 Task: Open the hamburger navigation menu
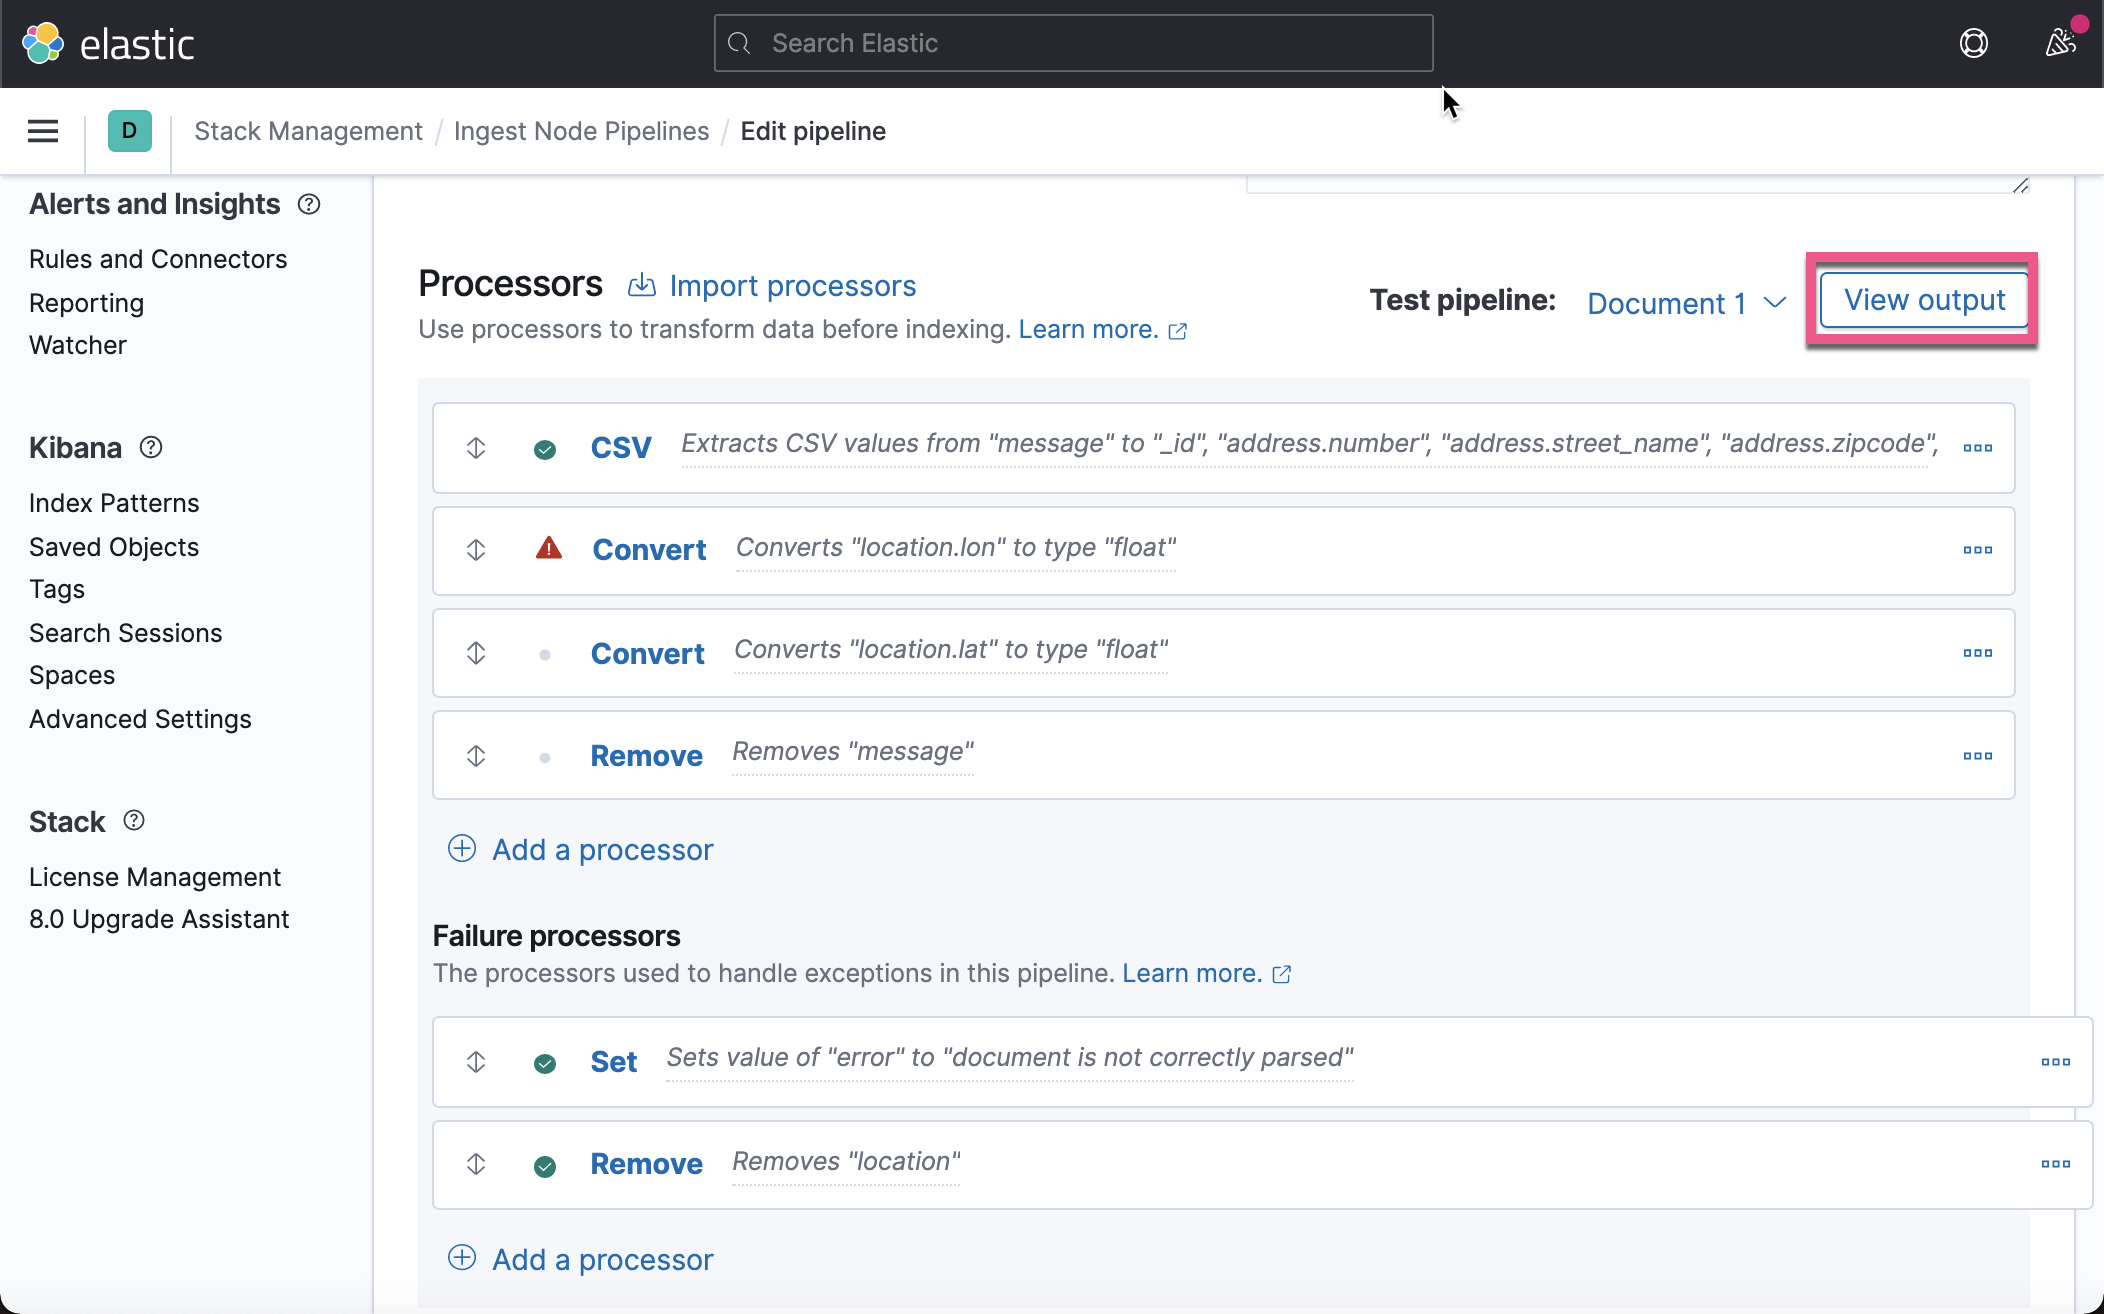pos(42,131)
